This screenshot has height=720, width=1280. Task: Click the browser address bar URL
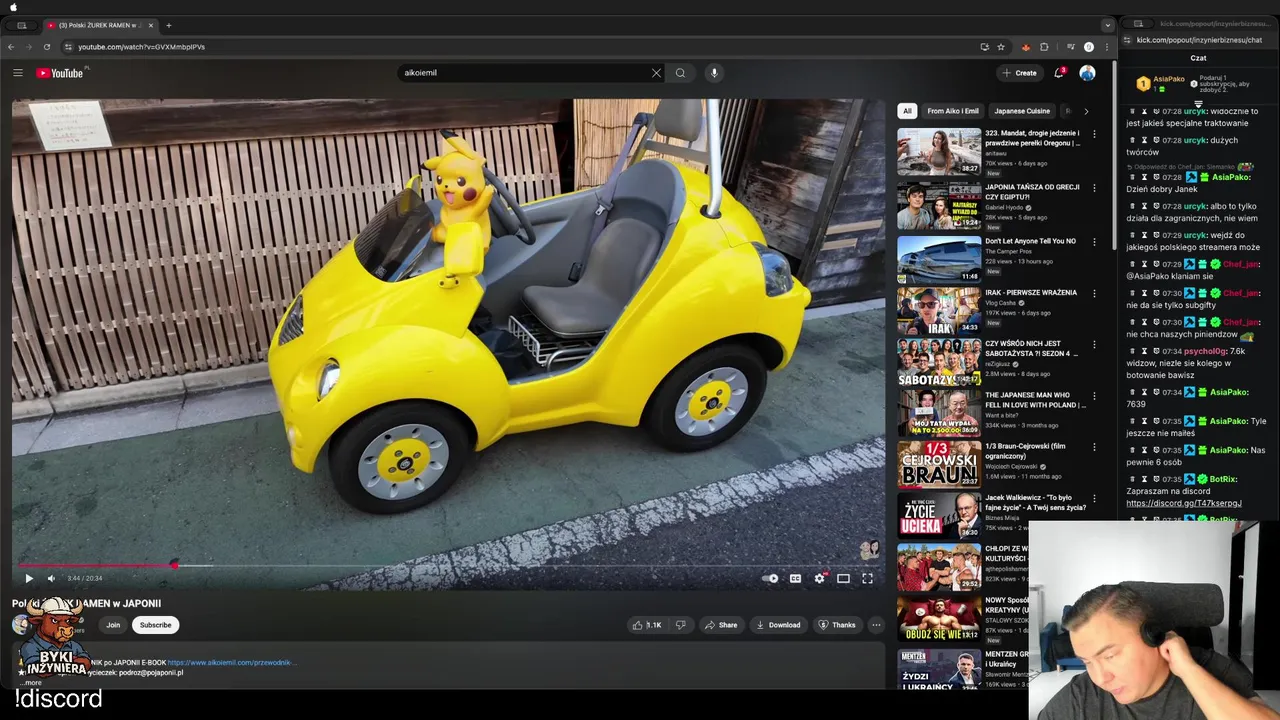142,47
